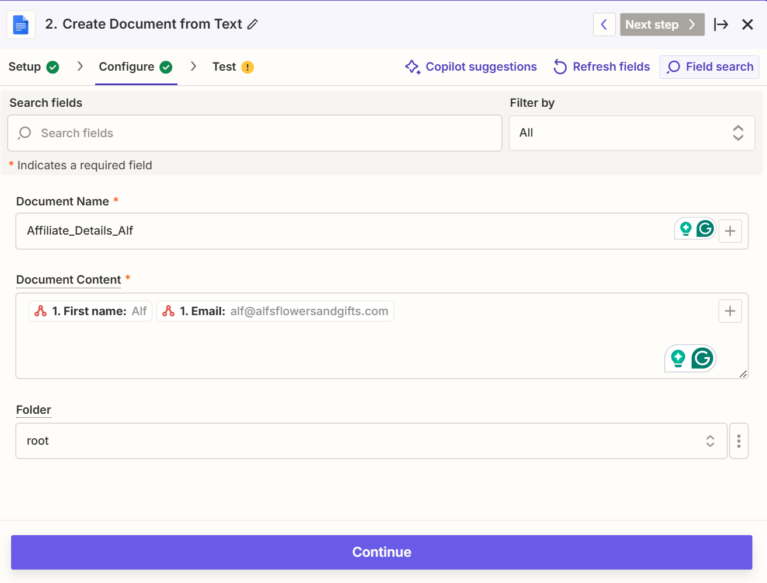Select the Email data pill

[x=275, y=311]
